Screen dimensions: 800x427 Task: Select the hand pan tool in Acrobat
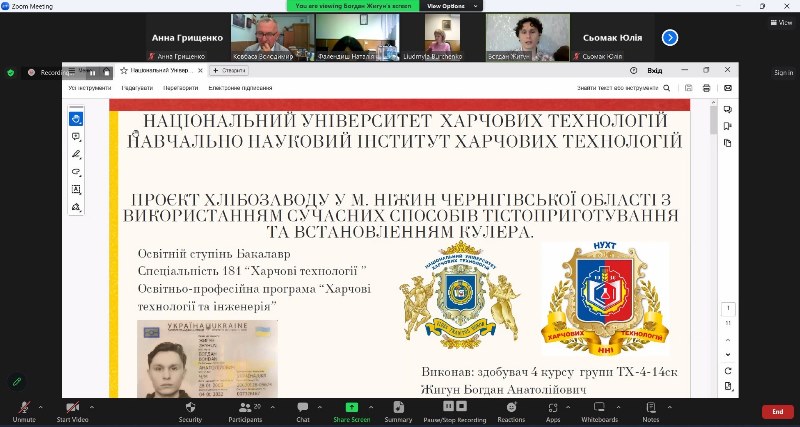76,119
